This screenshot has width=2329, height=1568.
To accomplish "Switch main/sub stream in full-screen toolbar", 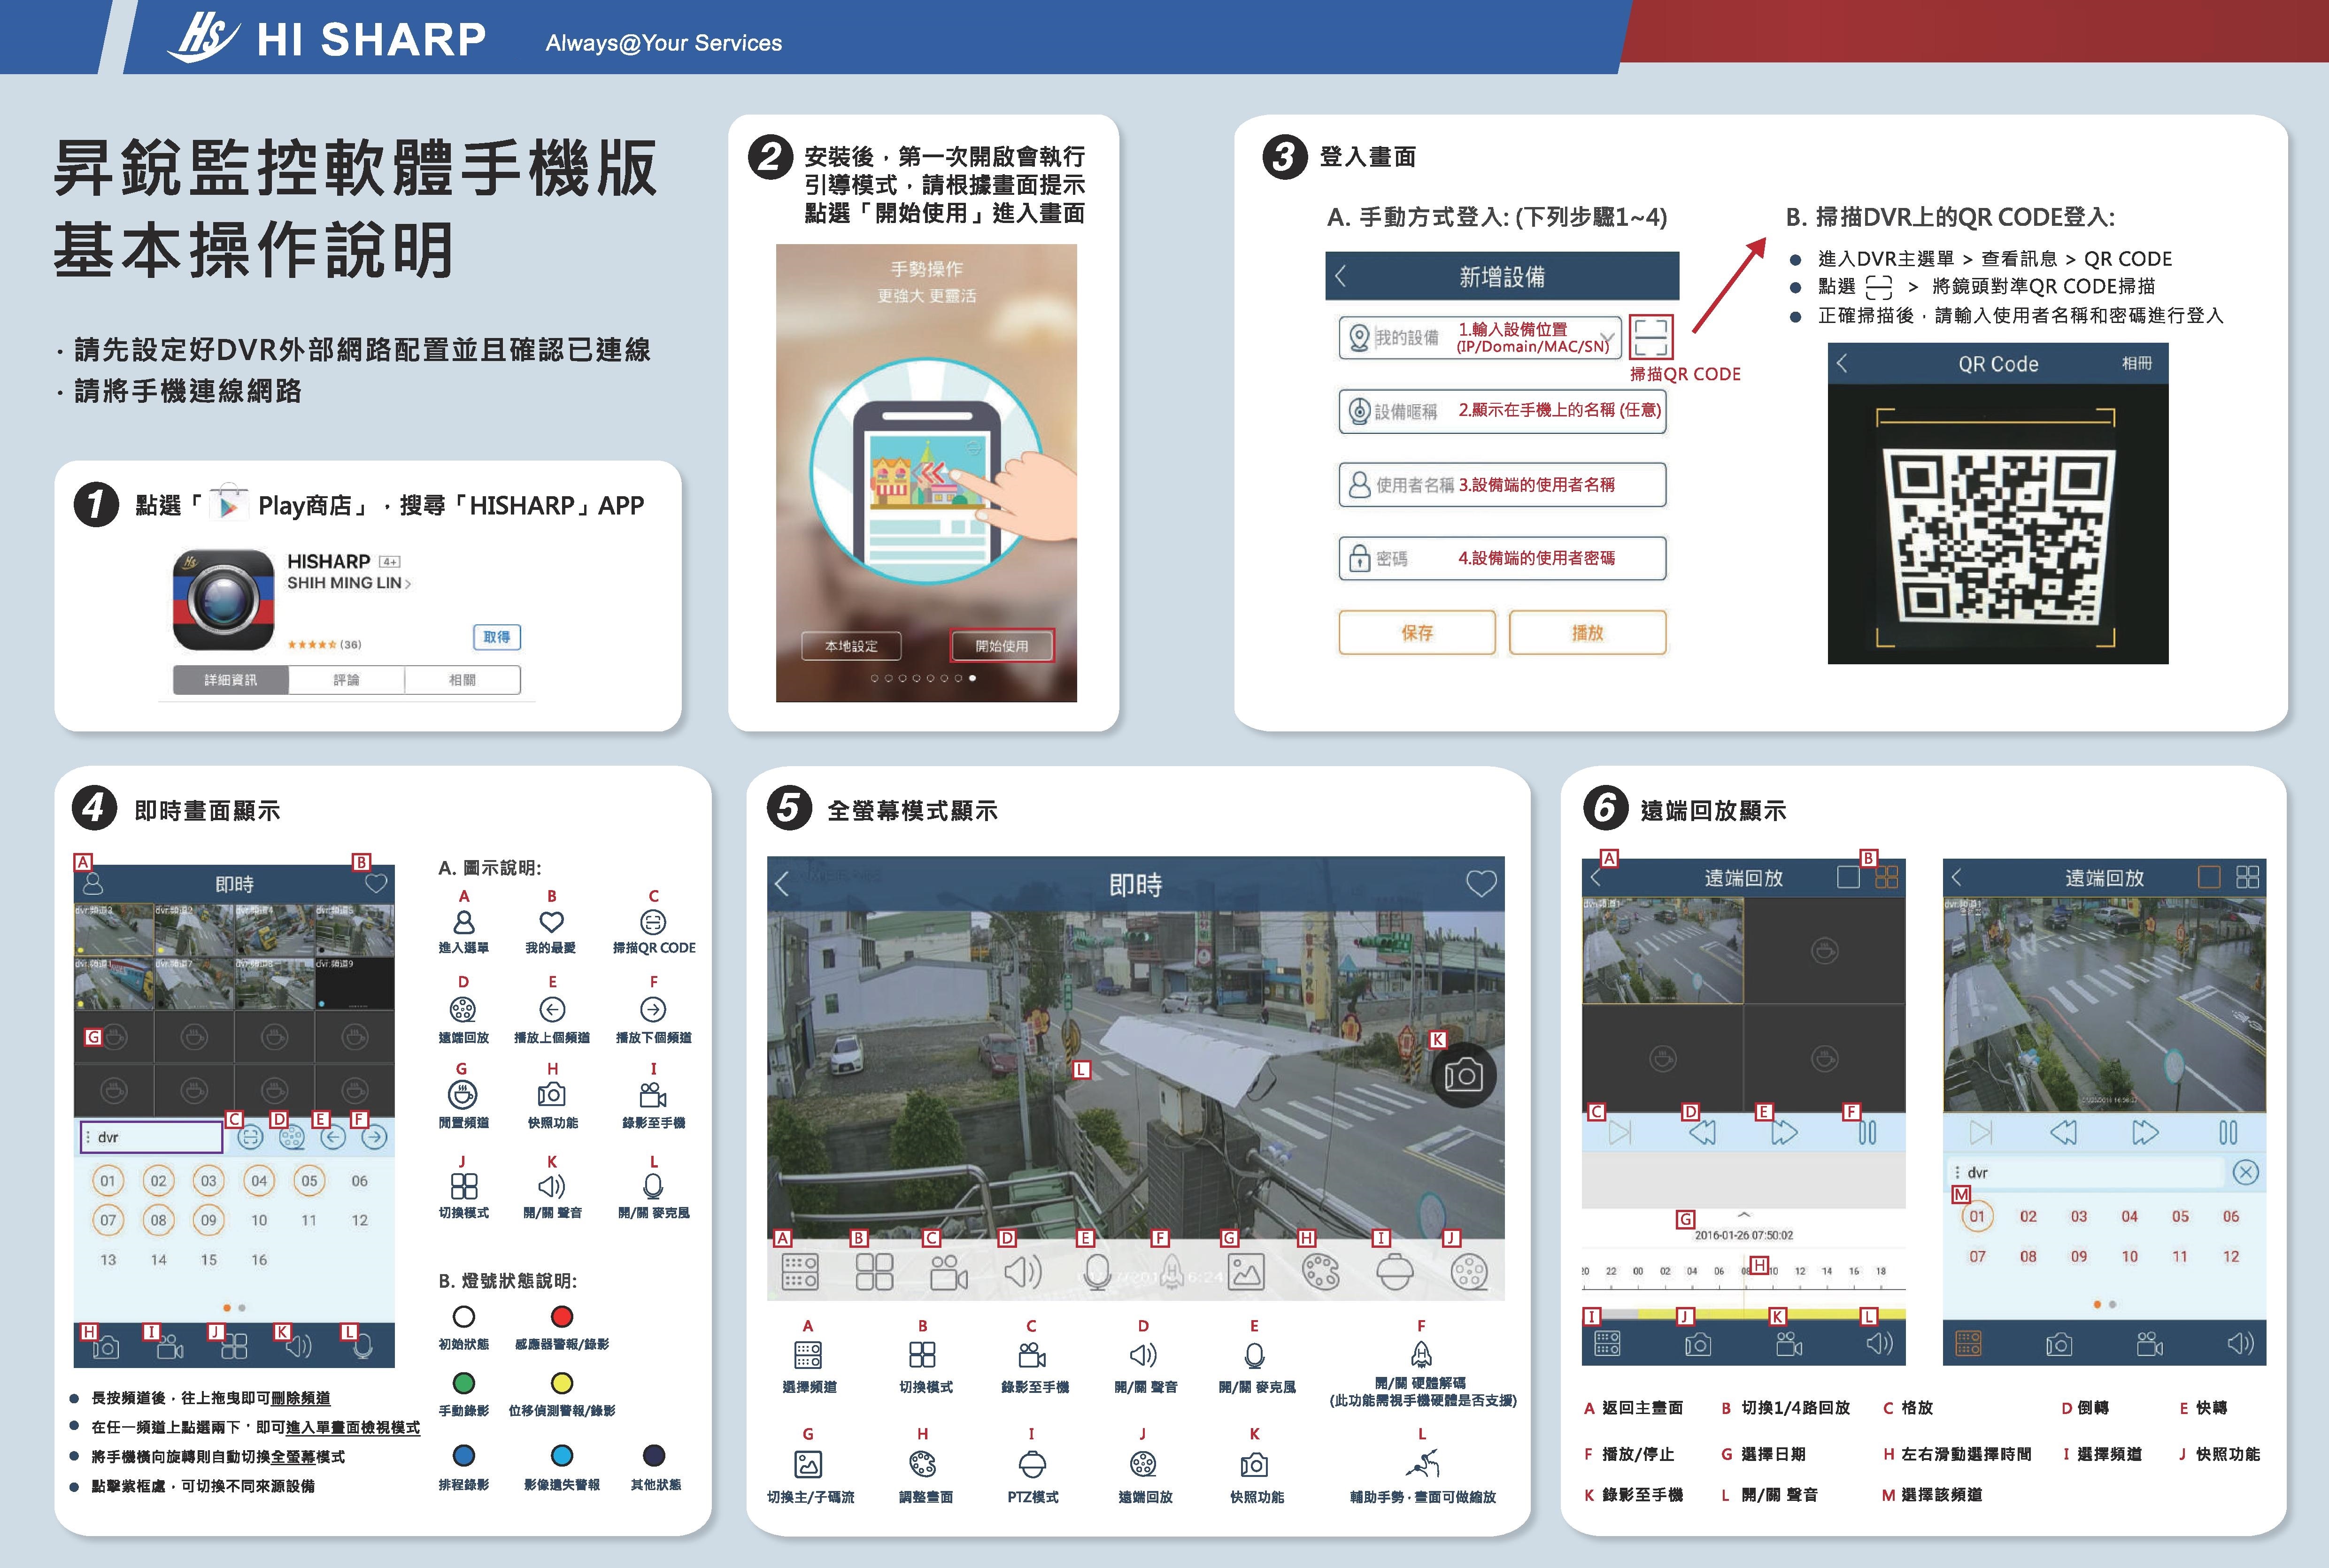I will click(x=1246, y=1272).
